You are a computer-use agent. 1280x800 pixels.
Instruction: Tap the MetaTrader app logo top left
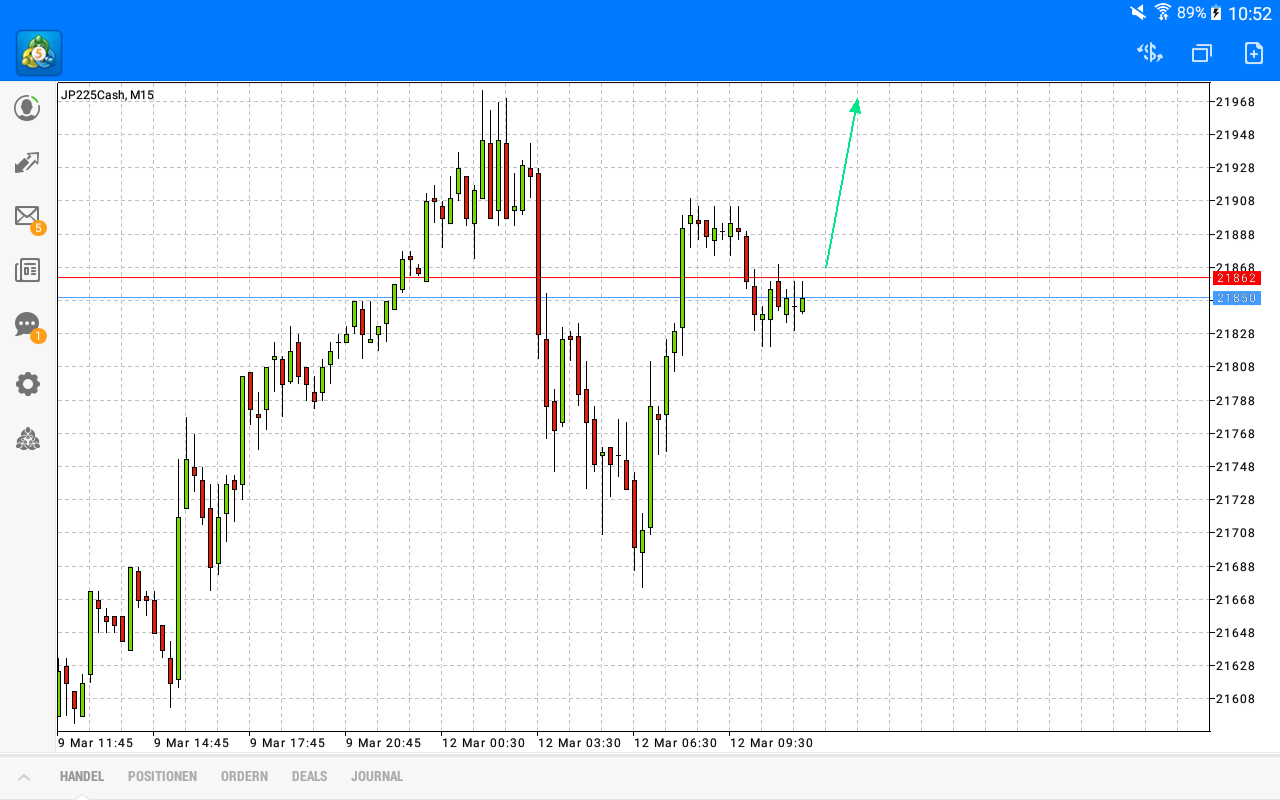tap(37, 52)
